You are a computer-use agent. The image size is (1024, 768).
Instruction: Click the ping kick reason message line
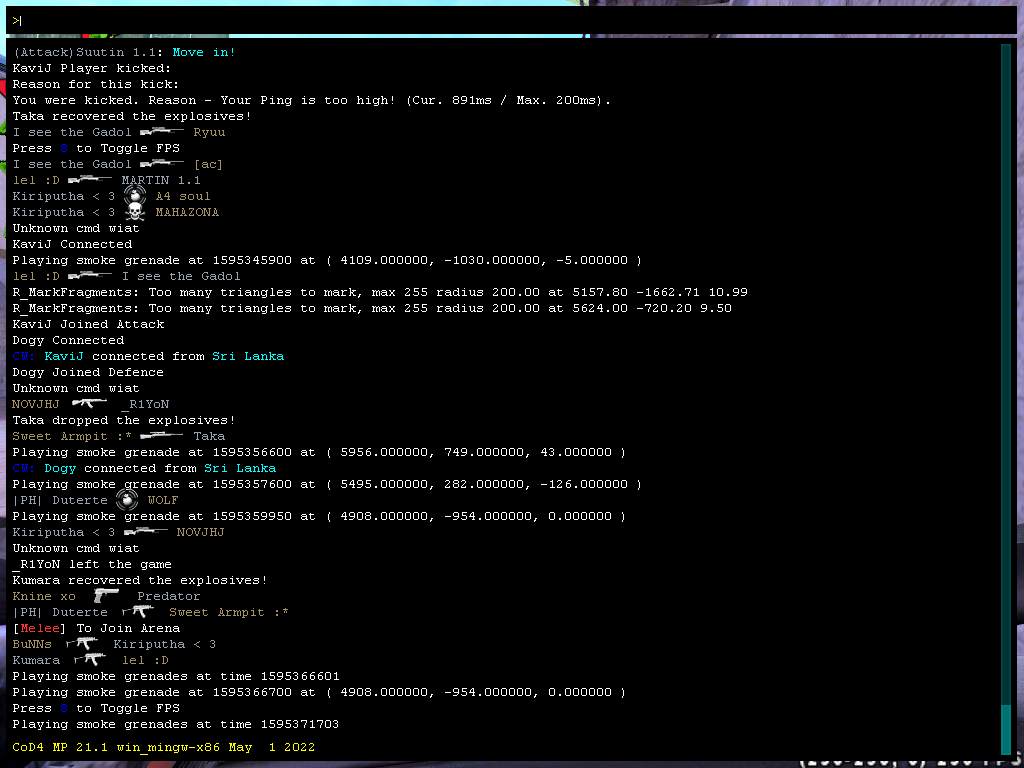311,100
